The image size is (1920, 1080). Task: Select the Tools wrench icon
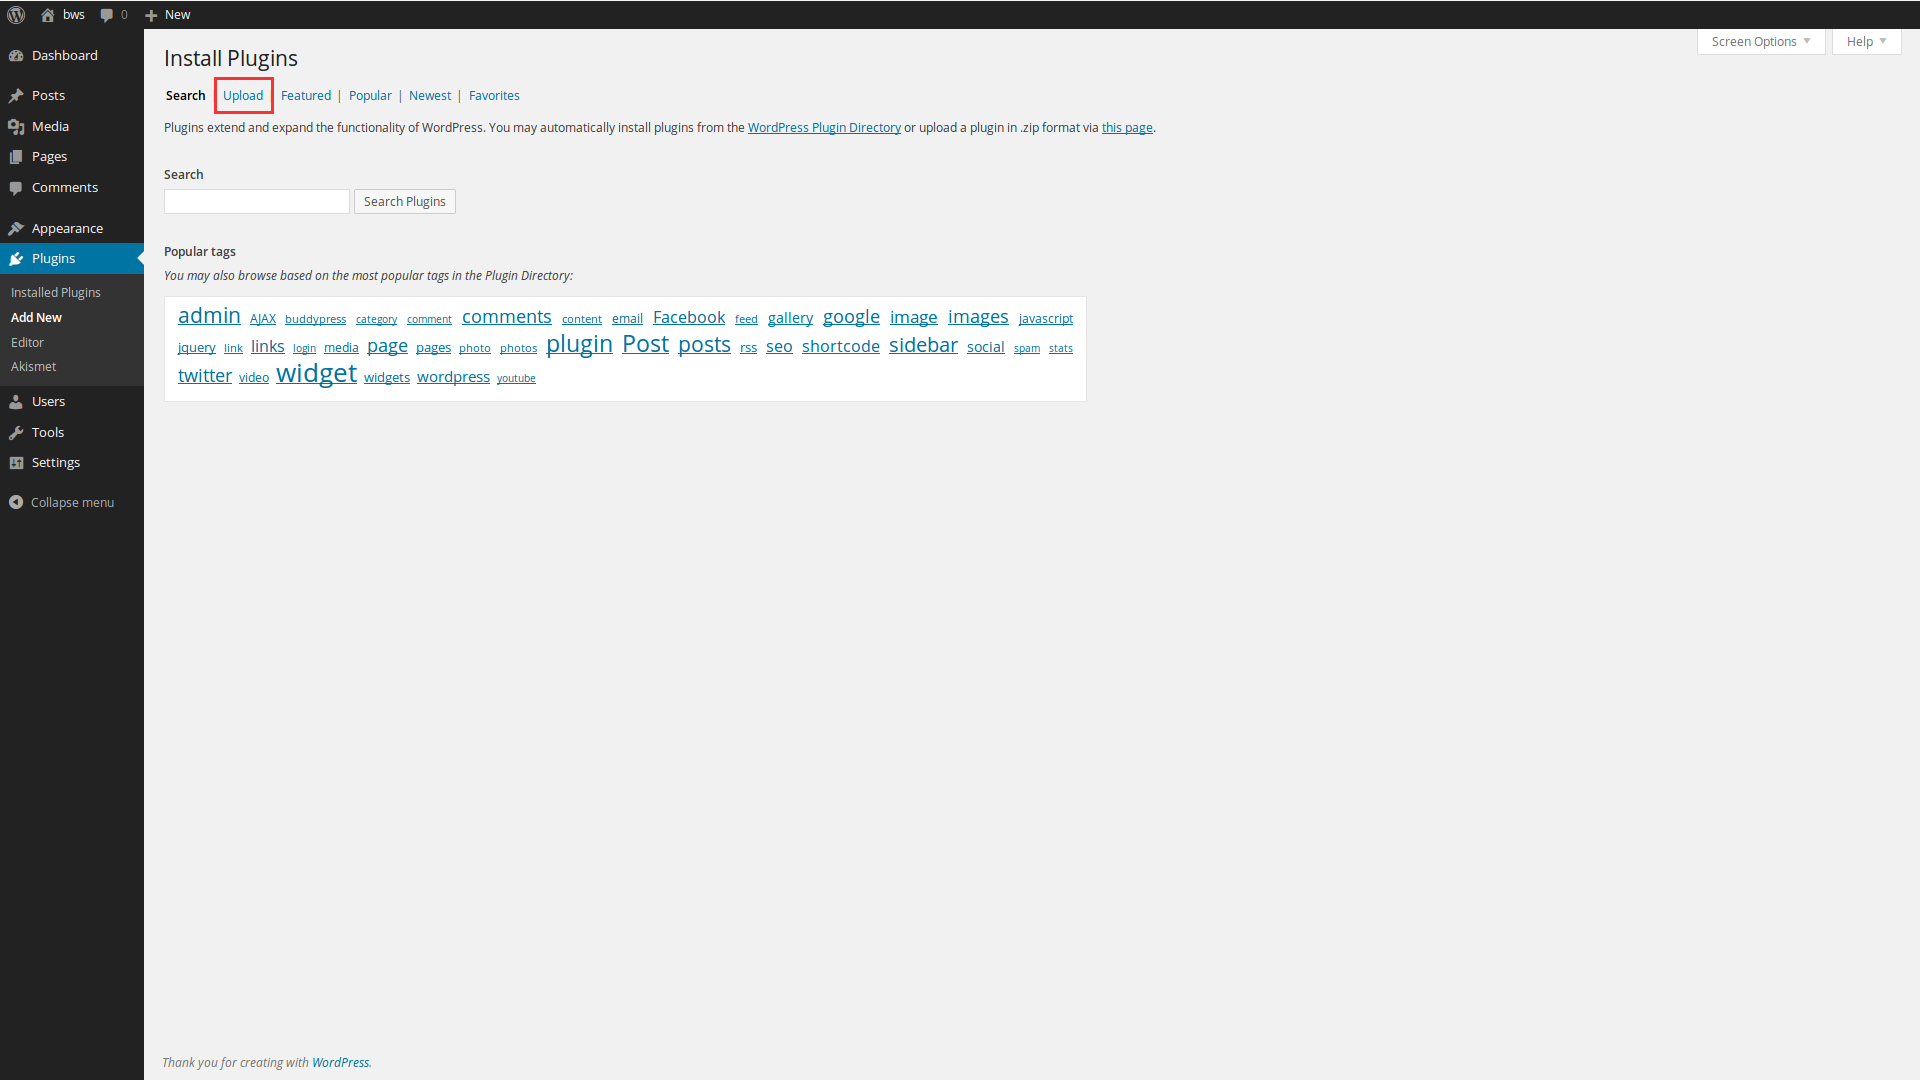(x=16, y=432)
